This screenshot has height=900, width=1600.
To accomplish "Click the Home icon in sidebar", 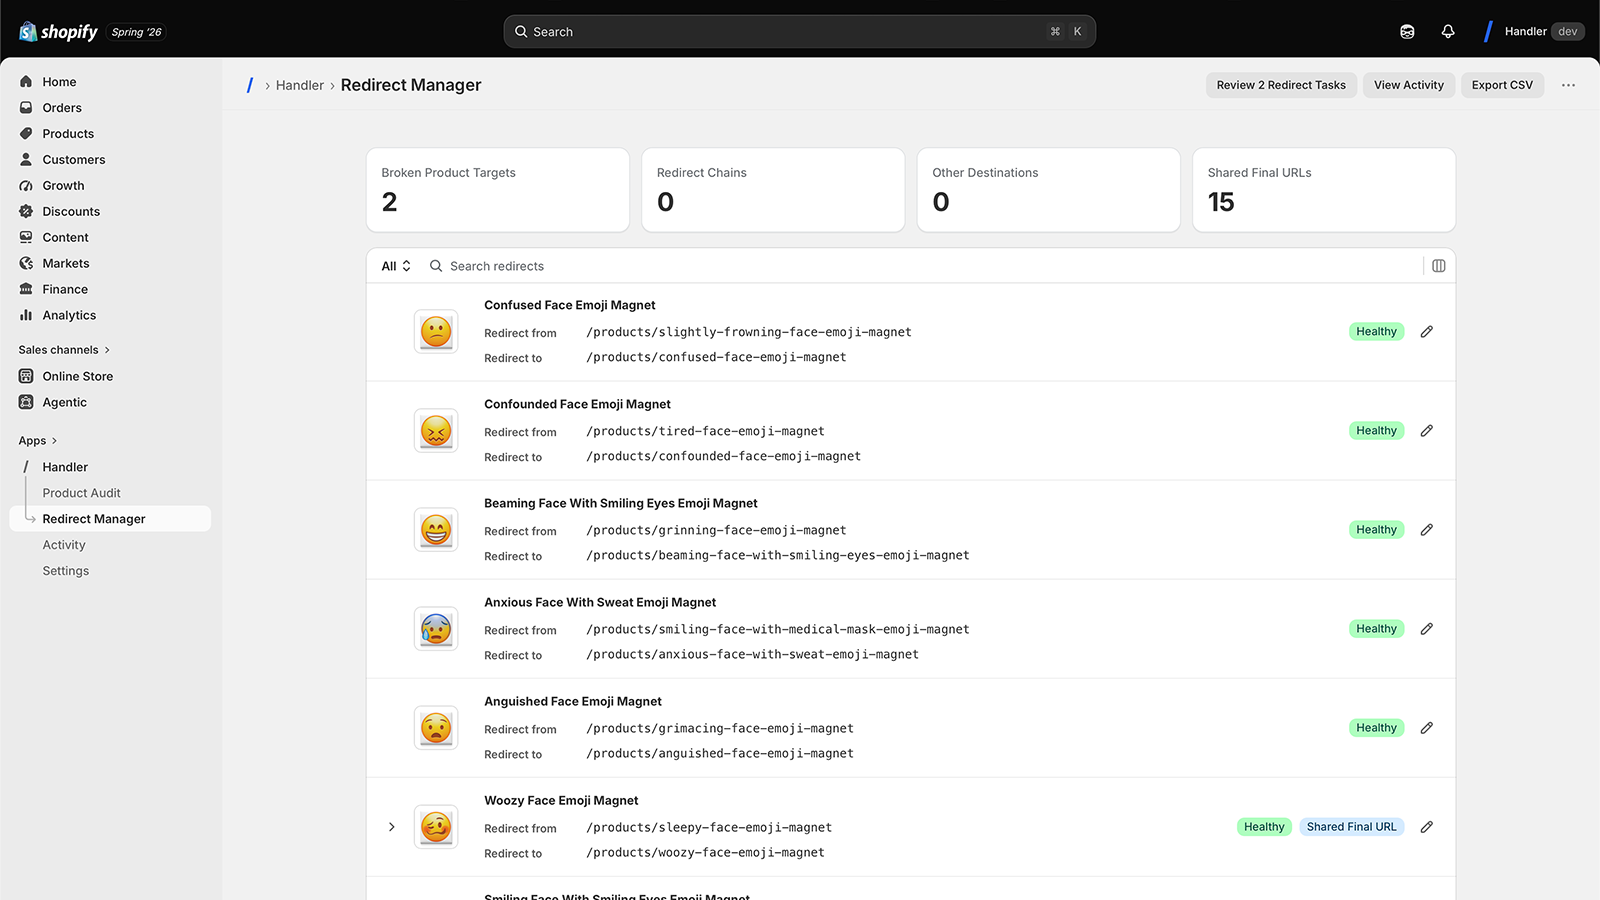I will [x=26, y=82].
